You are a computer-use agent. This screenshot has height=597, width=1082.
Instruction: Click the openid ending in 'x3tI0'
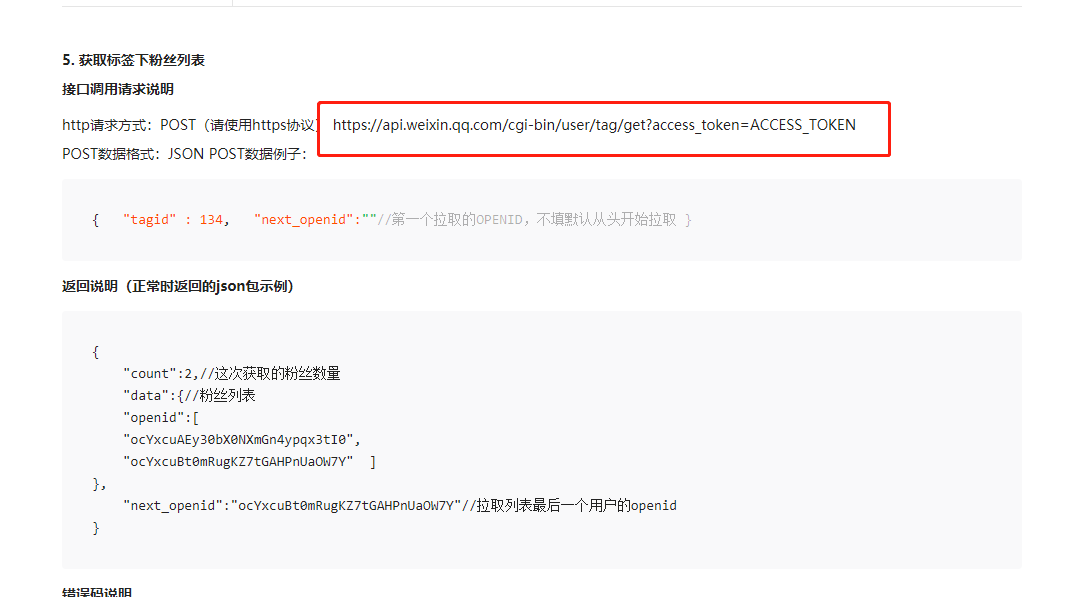pyautogui.click(x=242, y=440)
